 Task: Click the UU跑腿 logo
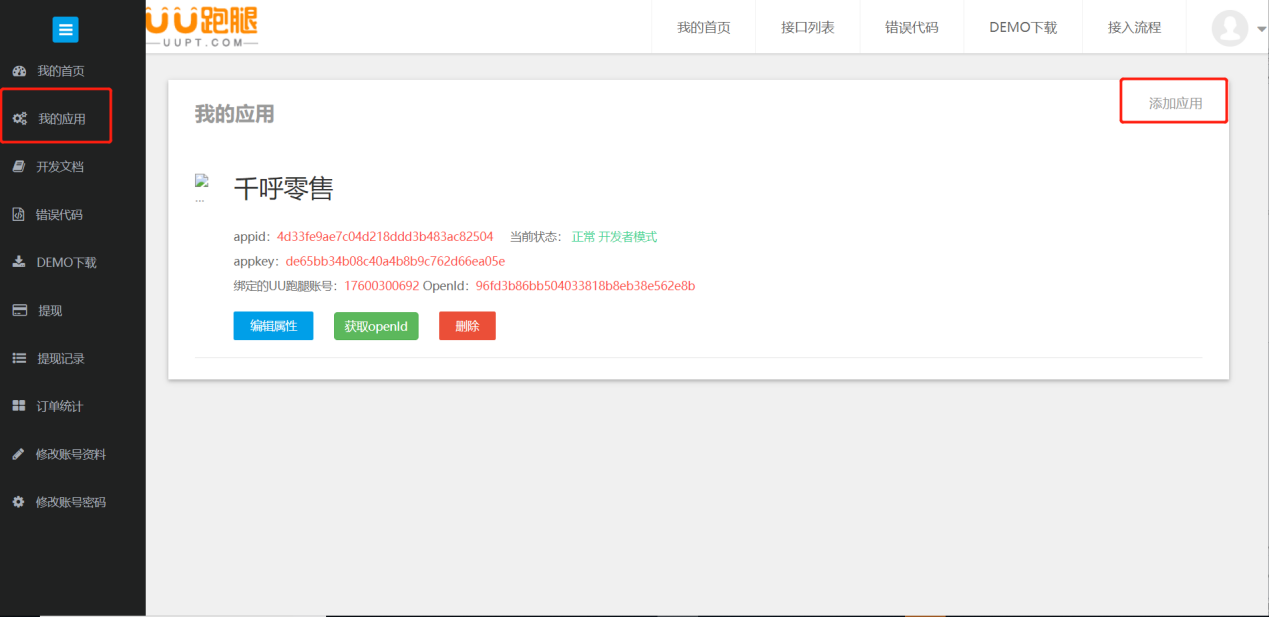[202, 27]
